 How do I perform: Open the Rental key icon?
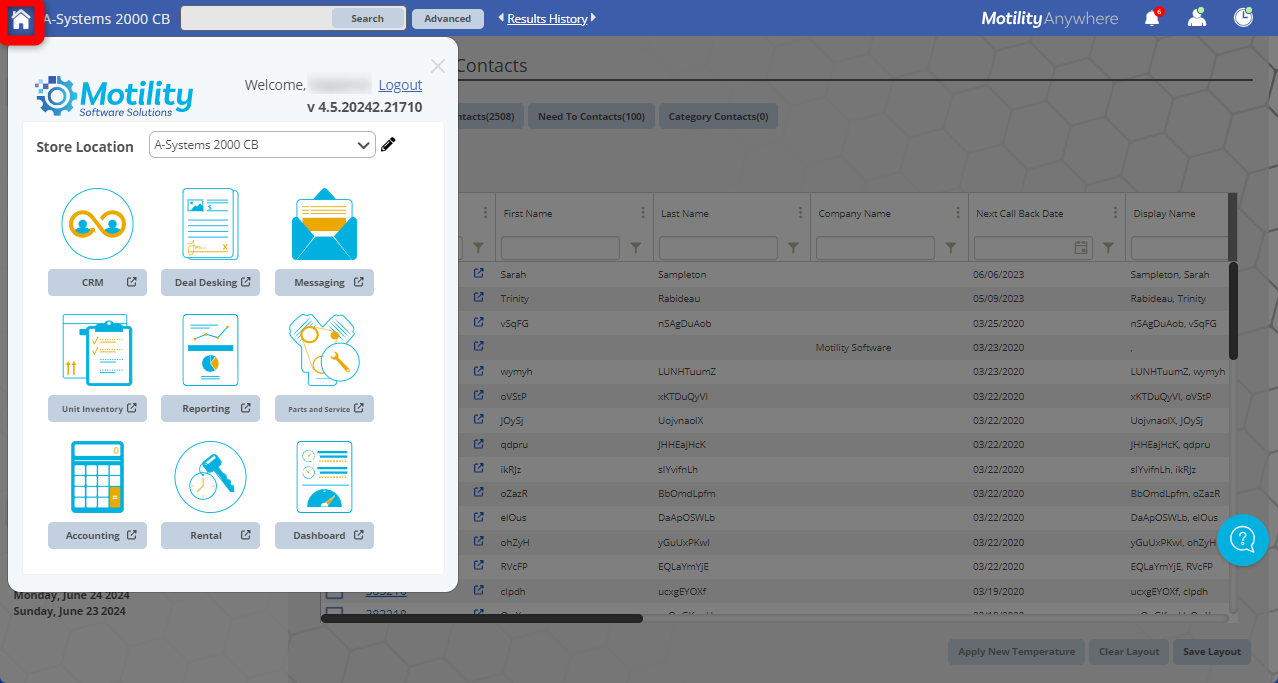(x=210, y=477)
